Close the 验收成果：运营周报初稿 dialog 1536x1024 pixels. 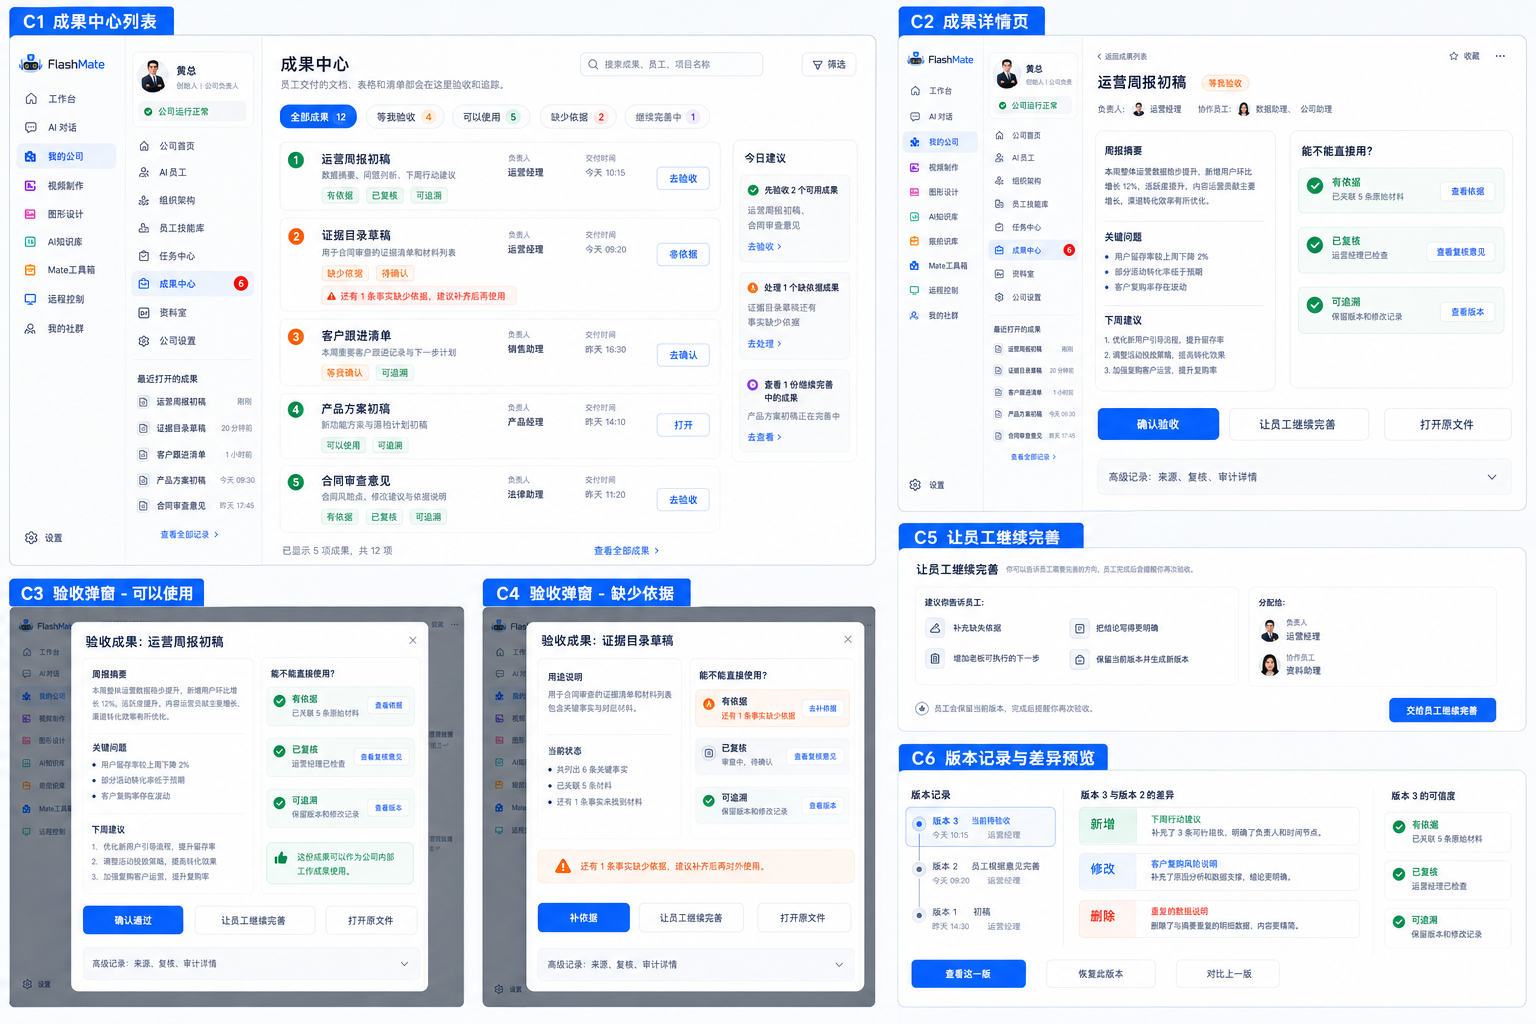pos(413,640)
